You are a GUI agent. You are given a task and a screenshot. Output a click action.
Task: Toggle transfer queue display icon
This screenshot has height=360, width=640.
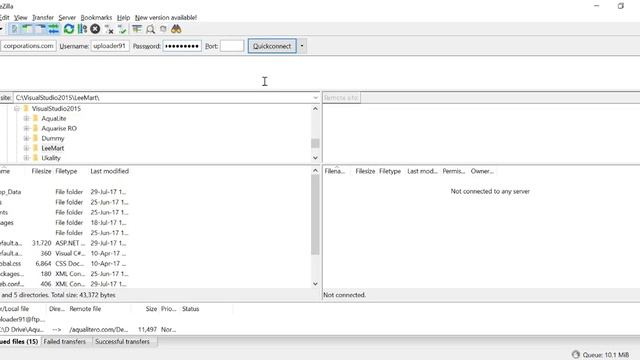[53, 29]
